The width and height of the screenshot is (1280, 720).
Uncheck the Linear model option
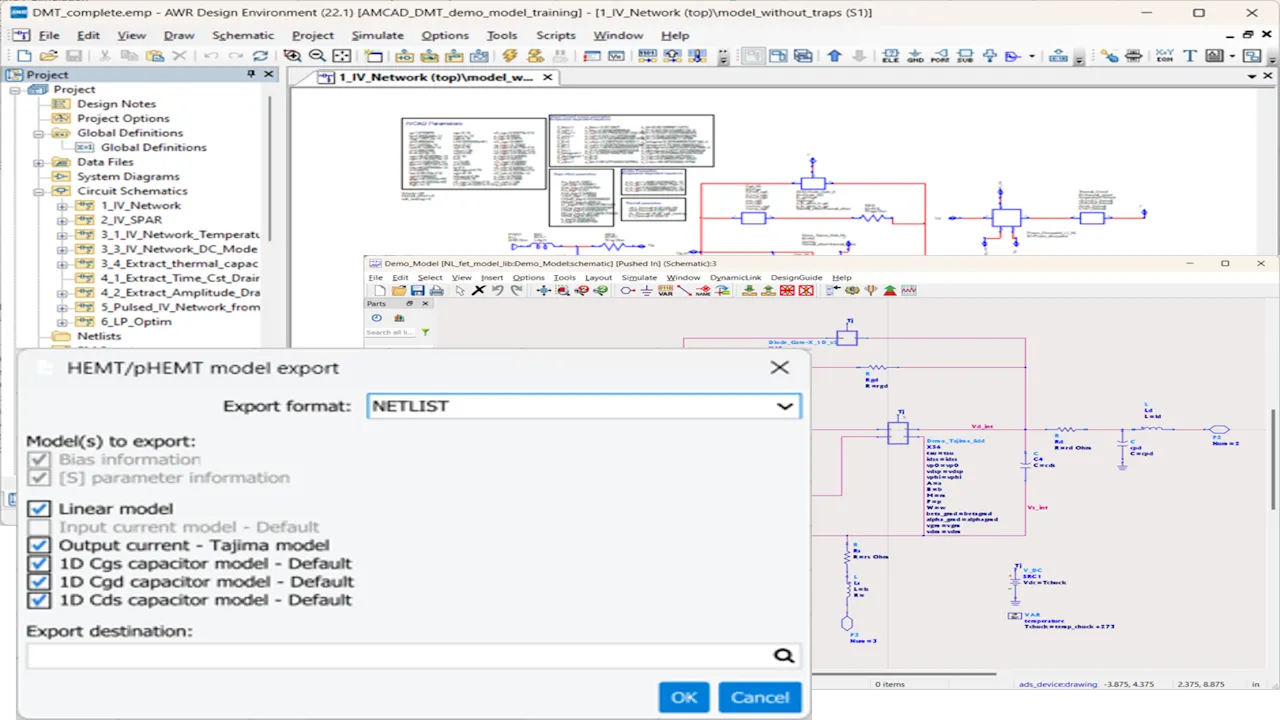coord(39,508)
